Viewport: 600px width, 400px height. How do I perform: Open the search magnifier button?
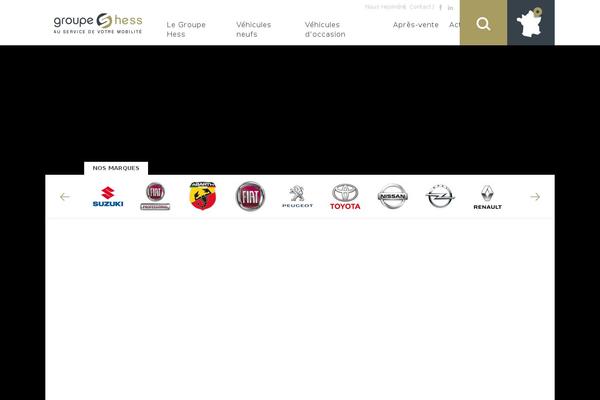click(483, 23)
